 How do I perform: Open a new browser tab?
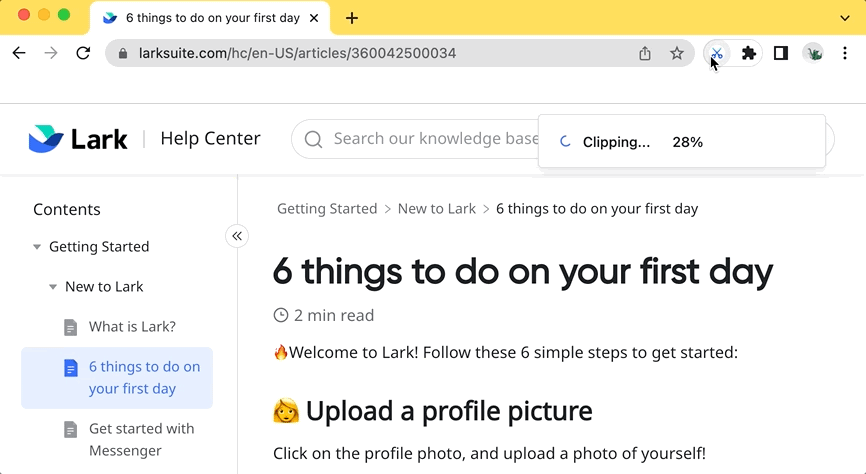click(x=352, y=18)
